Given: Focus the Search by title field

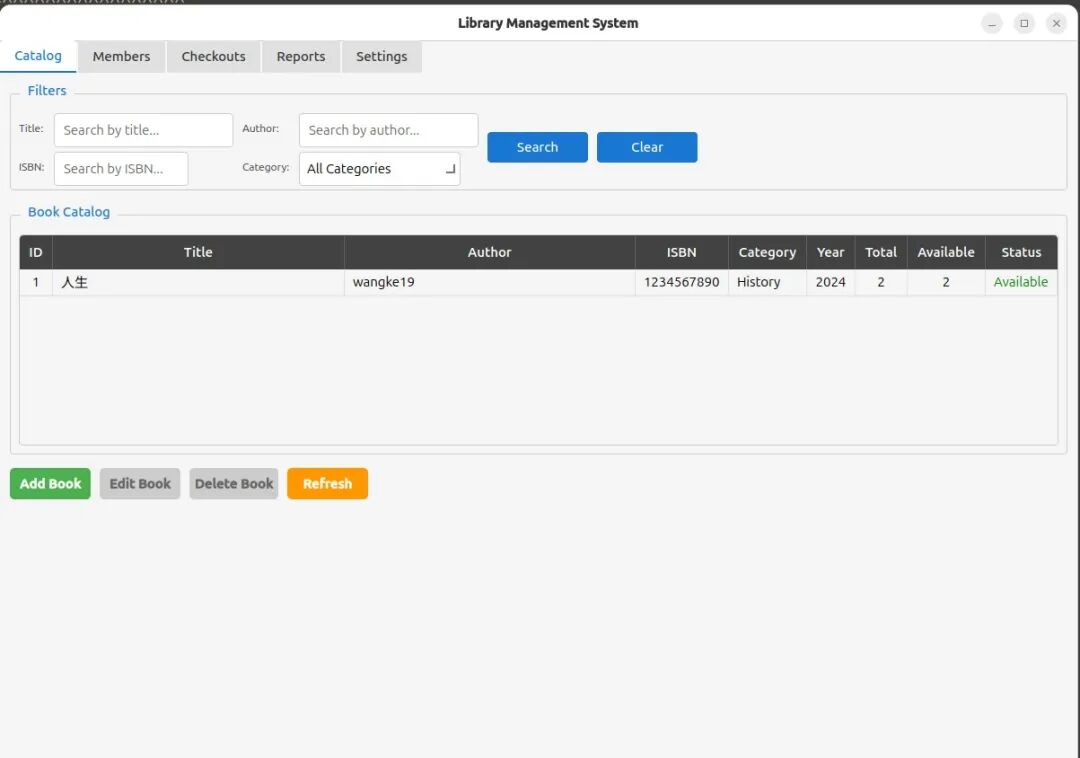Looking at the screenshot, I should coord(143,130).
